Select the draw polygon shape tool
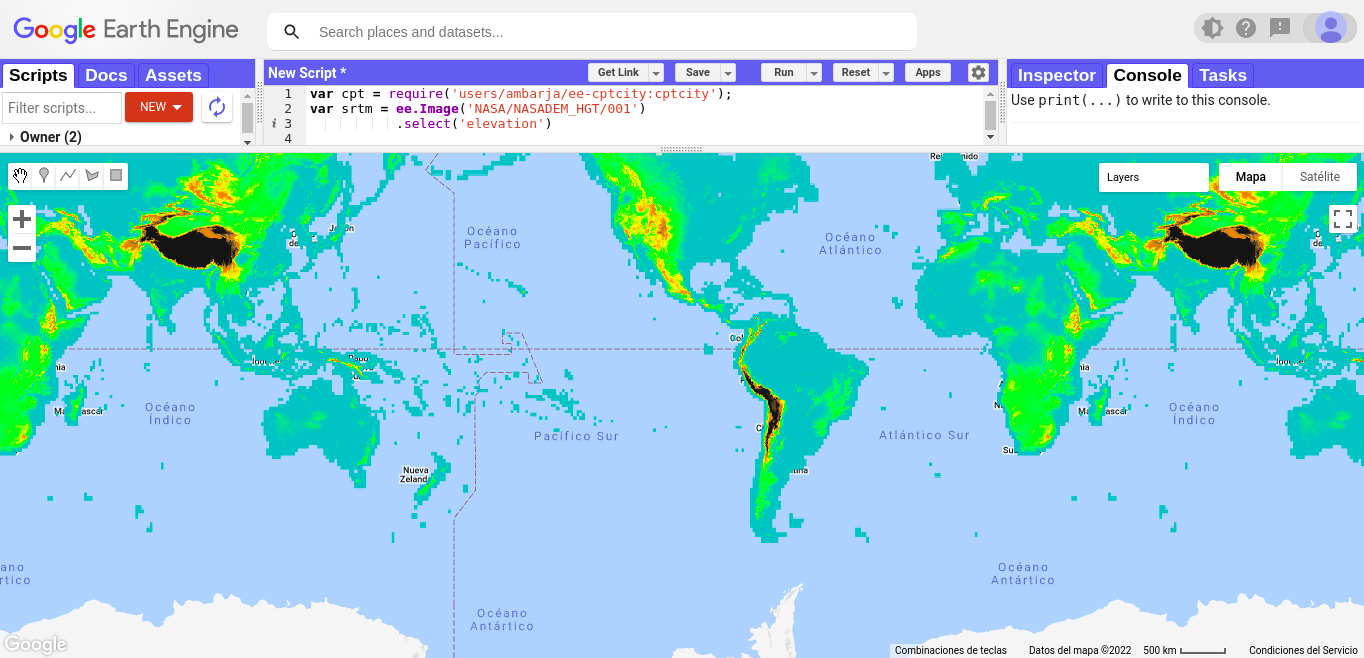Viewport: 1364px width, 658px height. (x=92, y=176)
